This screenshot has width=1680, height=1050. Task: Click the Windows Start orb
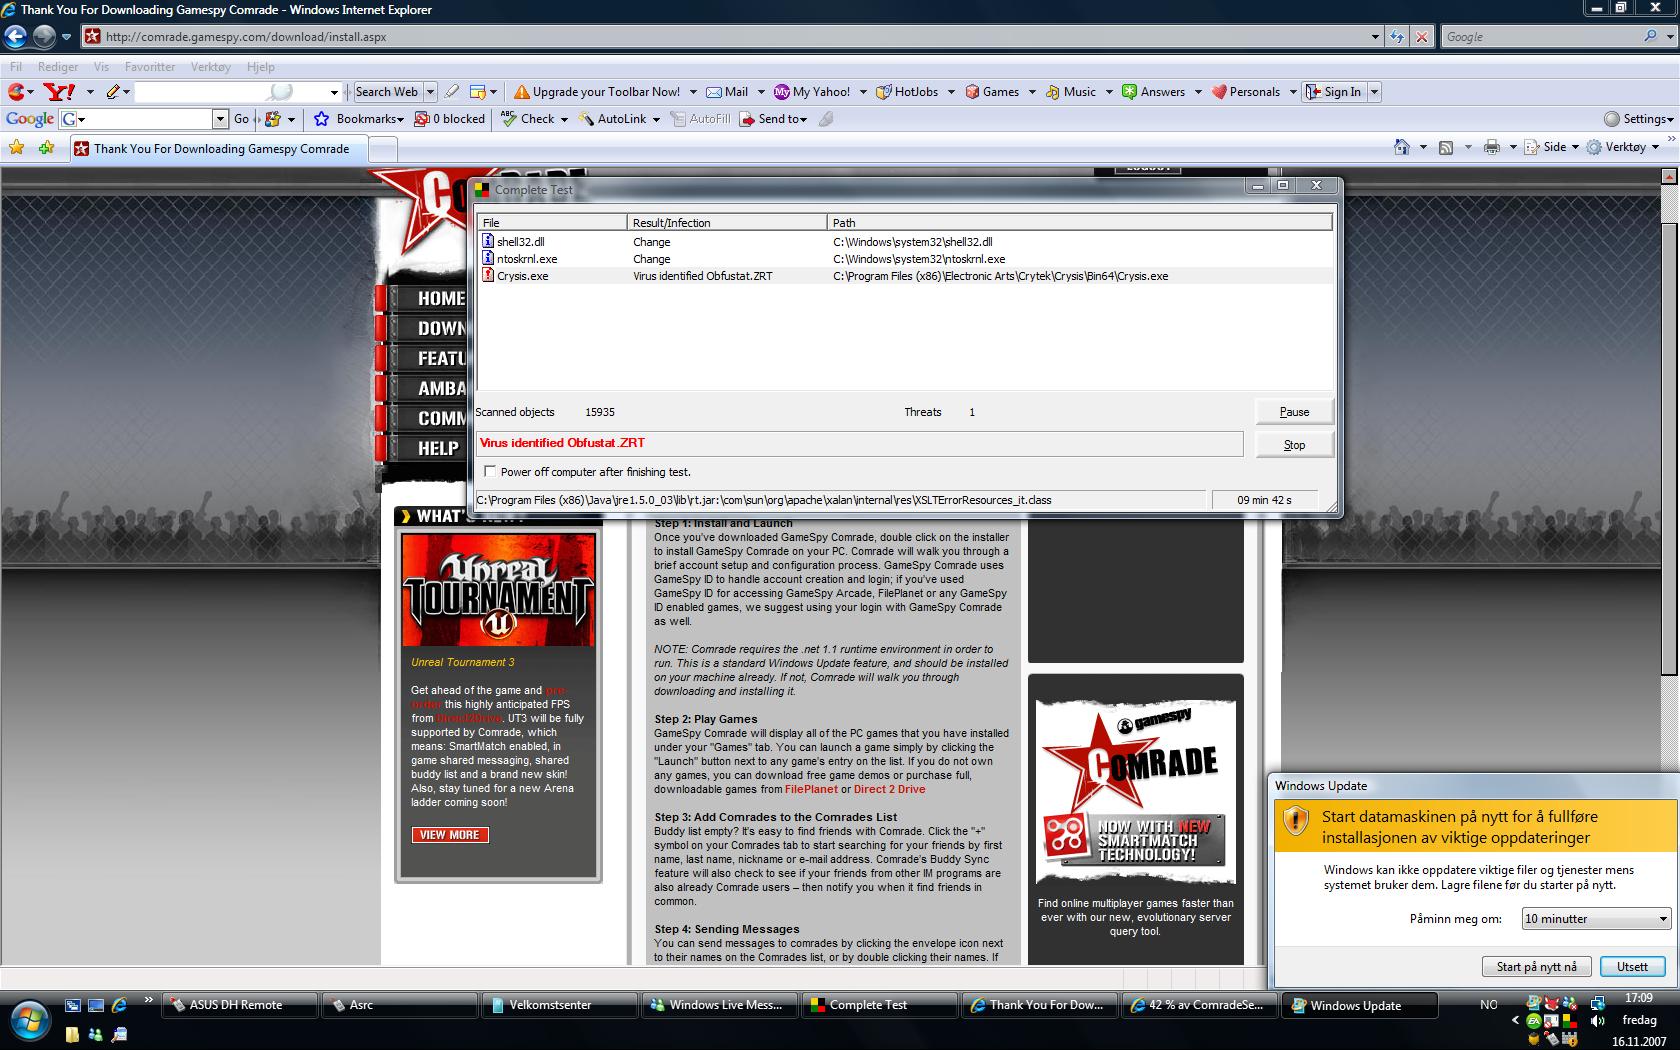tap(30, 1021)
